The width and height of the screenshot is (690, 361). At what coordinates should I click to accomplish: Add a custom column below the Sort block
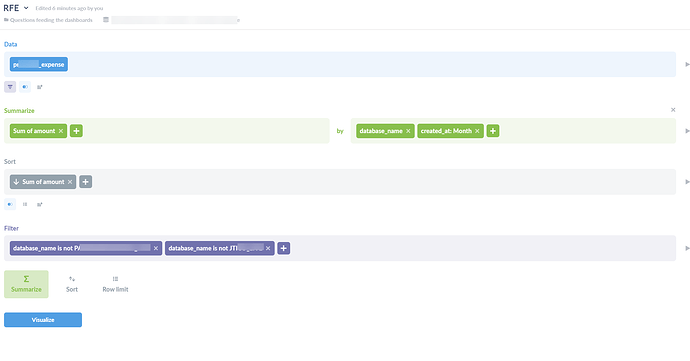[40, 204]
